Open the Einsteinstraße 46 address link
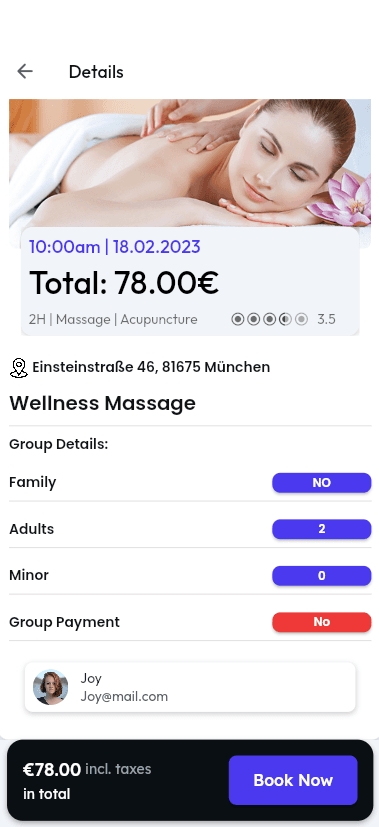379x827 pixels. (151, 367)
